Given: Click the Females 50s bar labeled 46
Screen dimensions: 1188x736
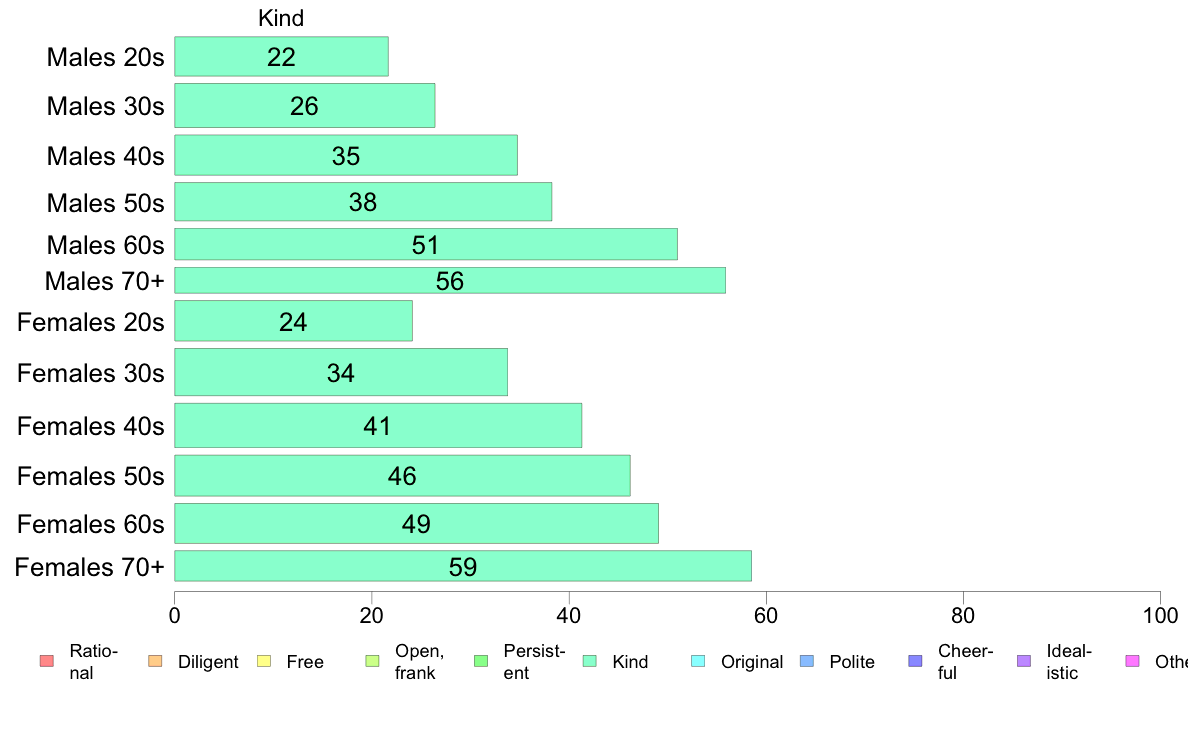Looking at the screenshot, I should (x=402, y=475).
